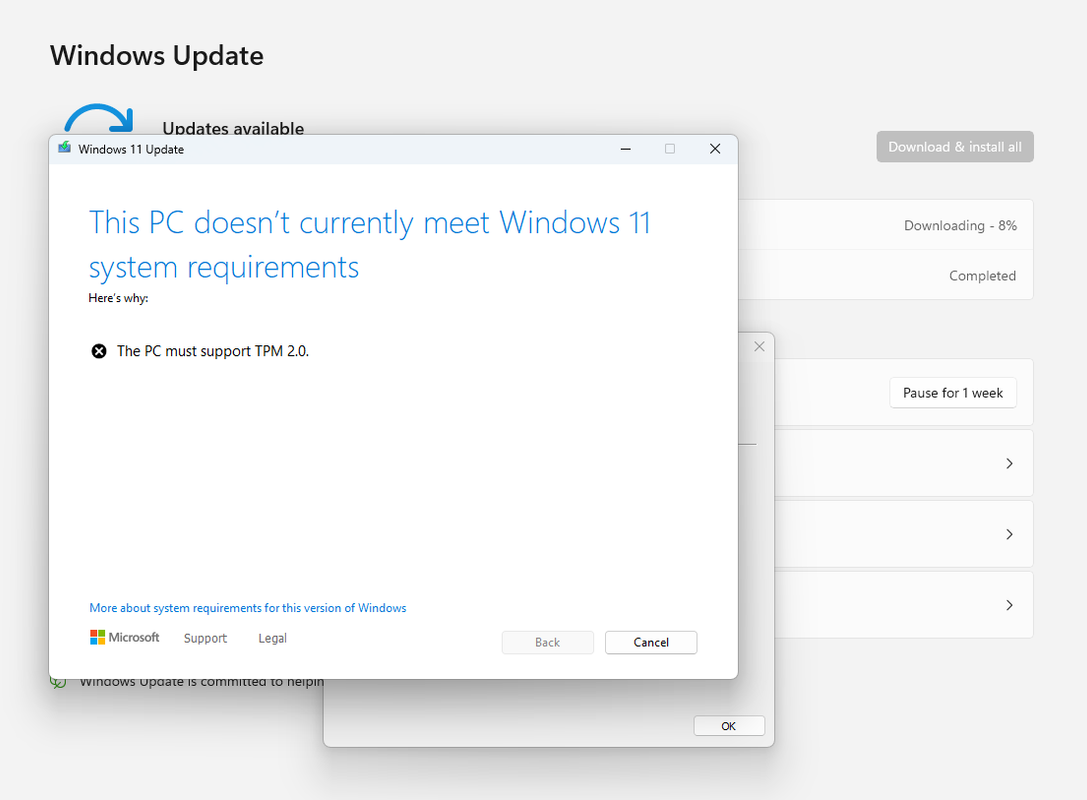The width and height of the screenshot is (1087, 800).
Task: Click the Cancel button in Windows 11 Update dialog
Action: point(650,642)
